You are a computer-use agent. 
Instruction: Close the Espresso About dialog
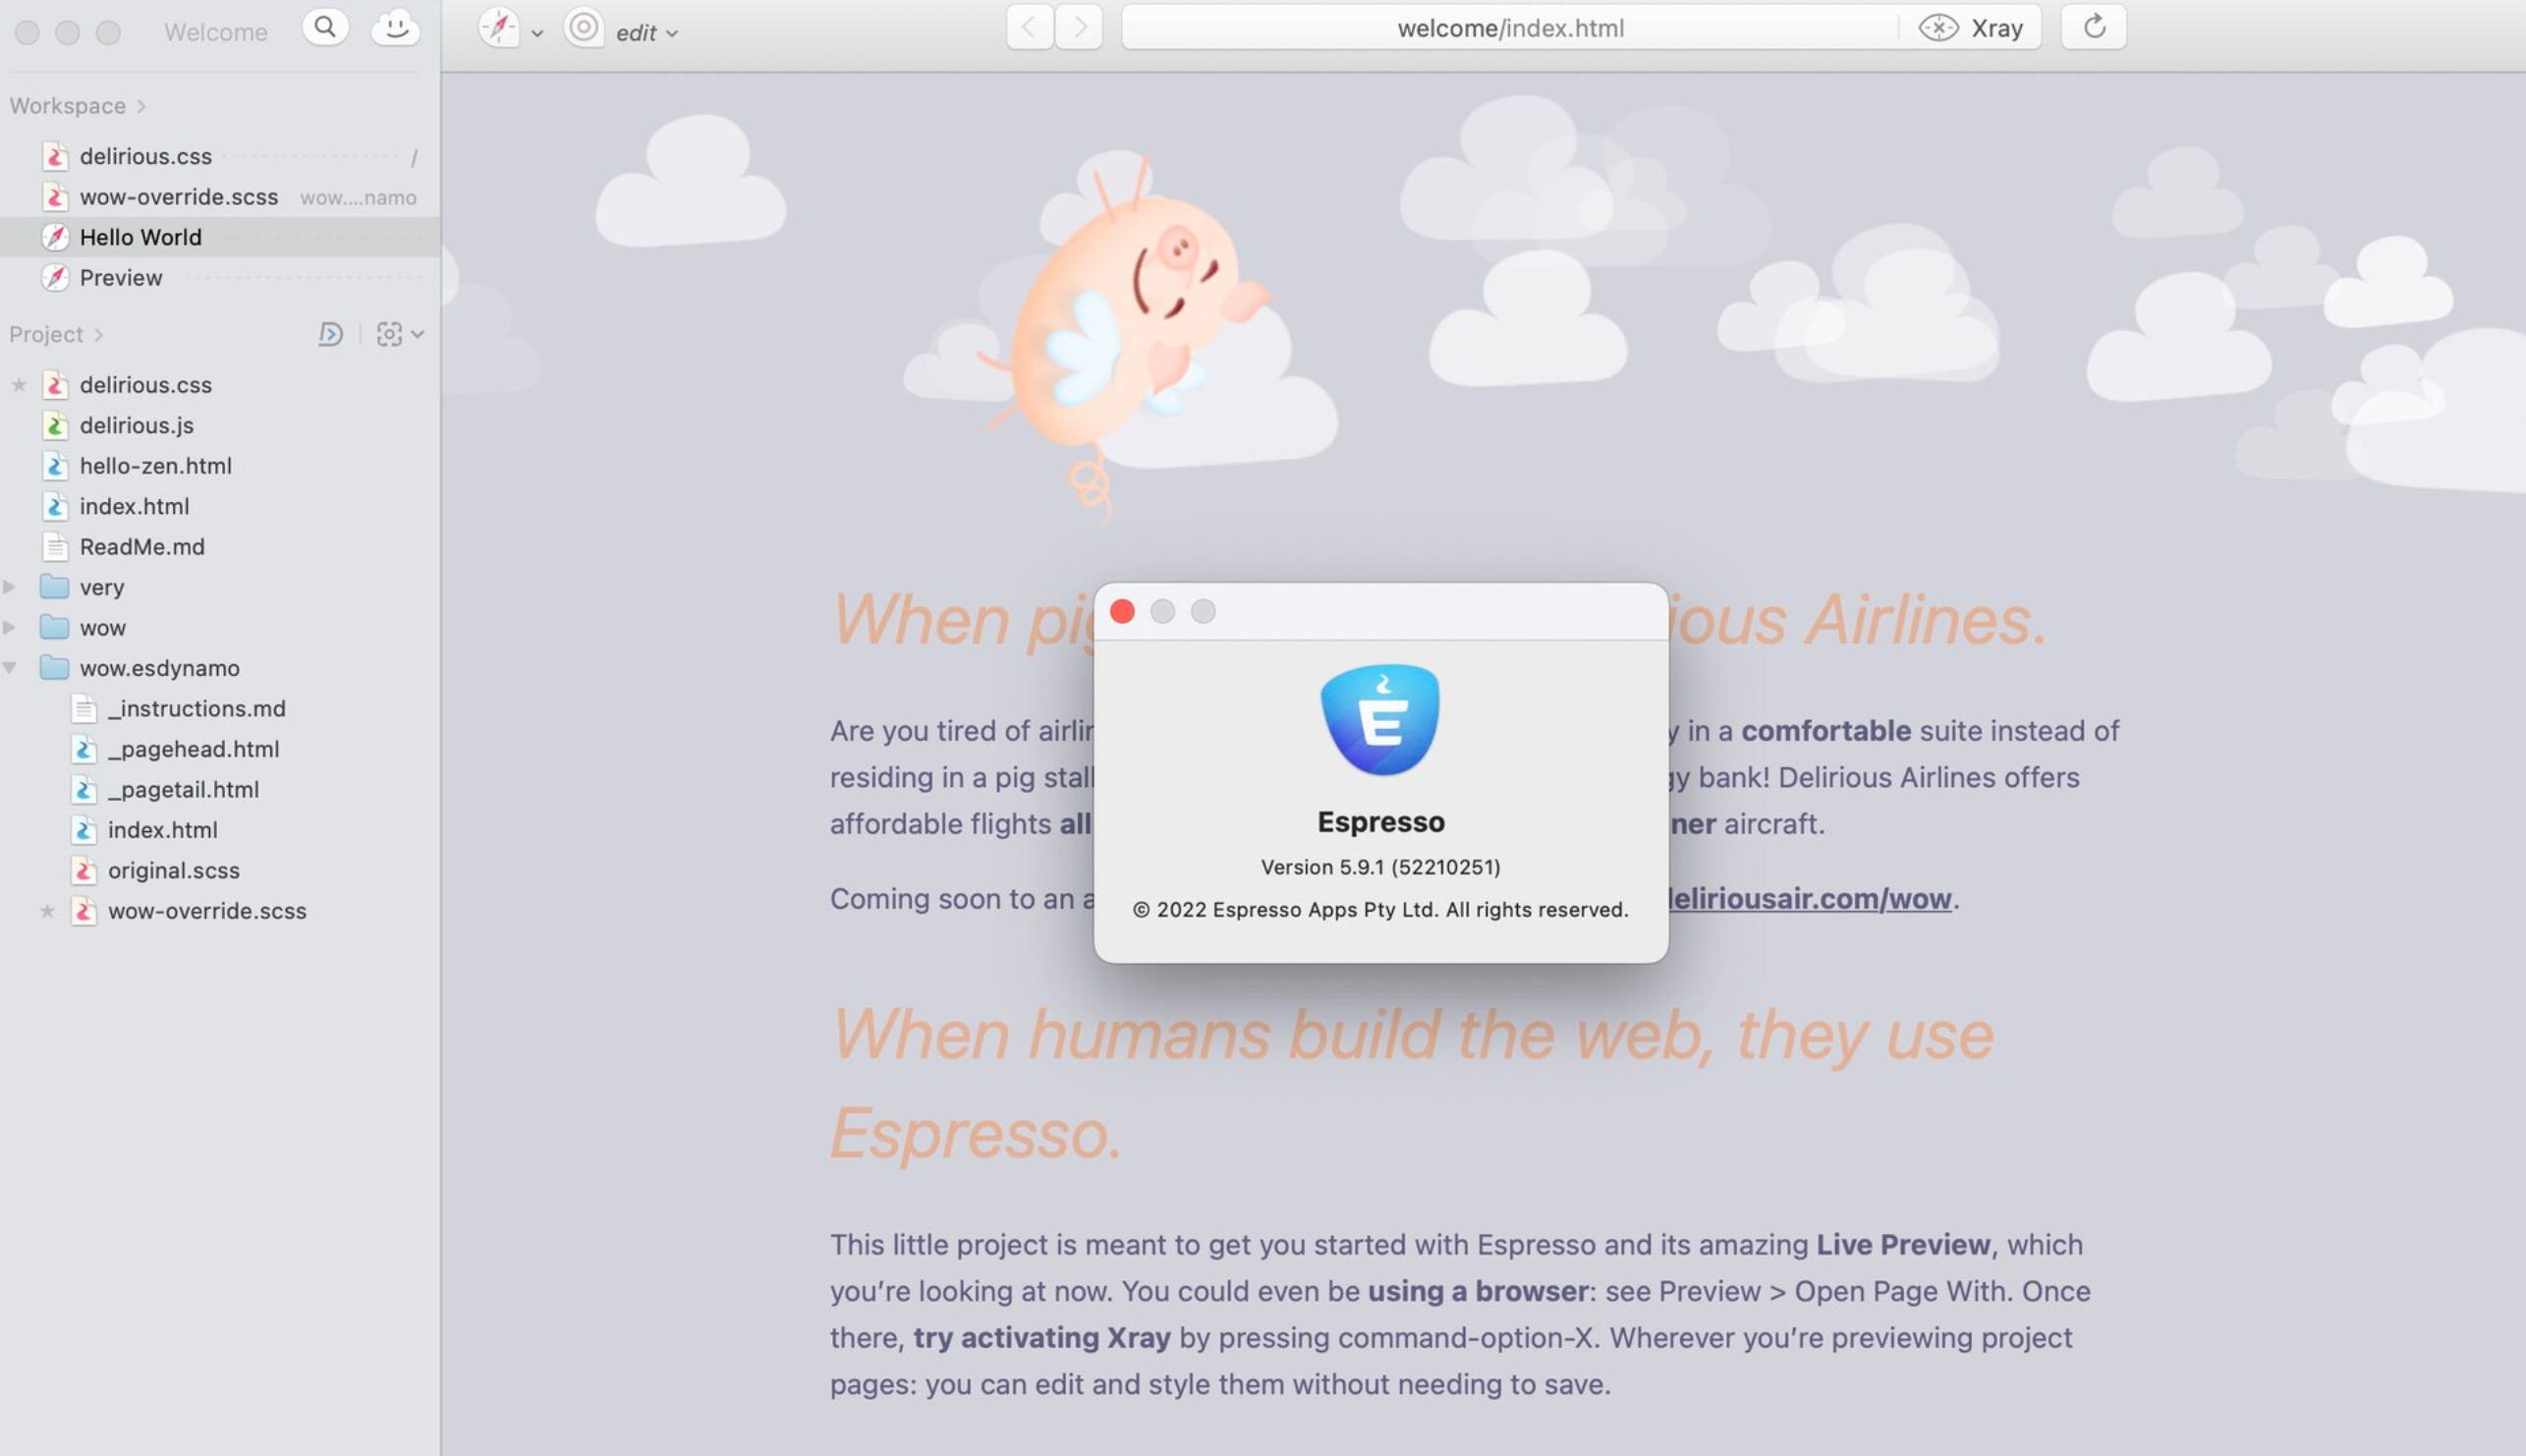1122,612
